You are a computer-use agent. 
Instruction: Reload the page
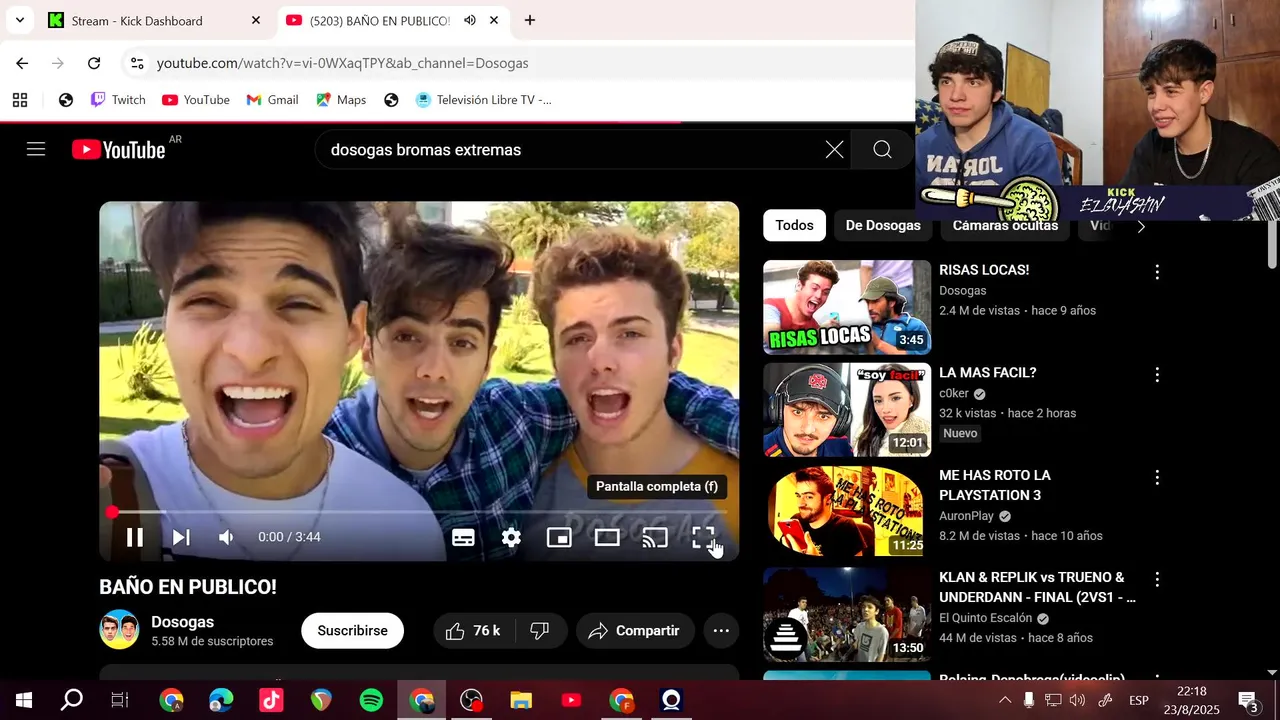(x=94, y=63)
